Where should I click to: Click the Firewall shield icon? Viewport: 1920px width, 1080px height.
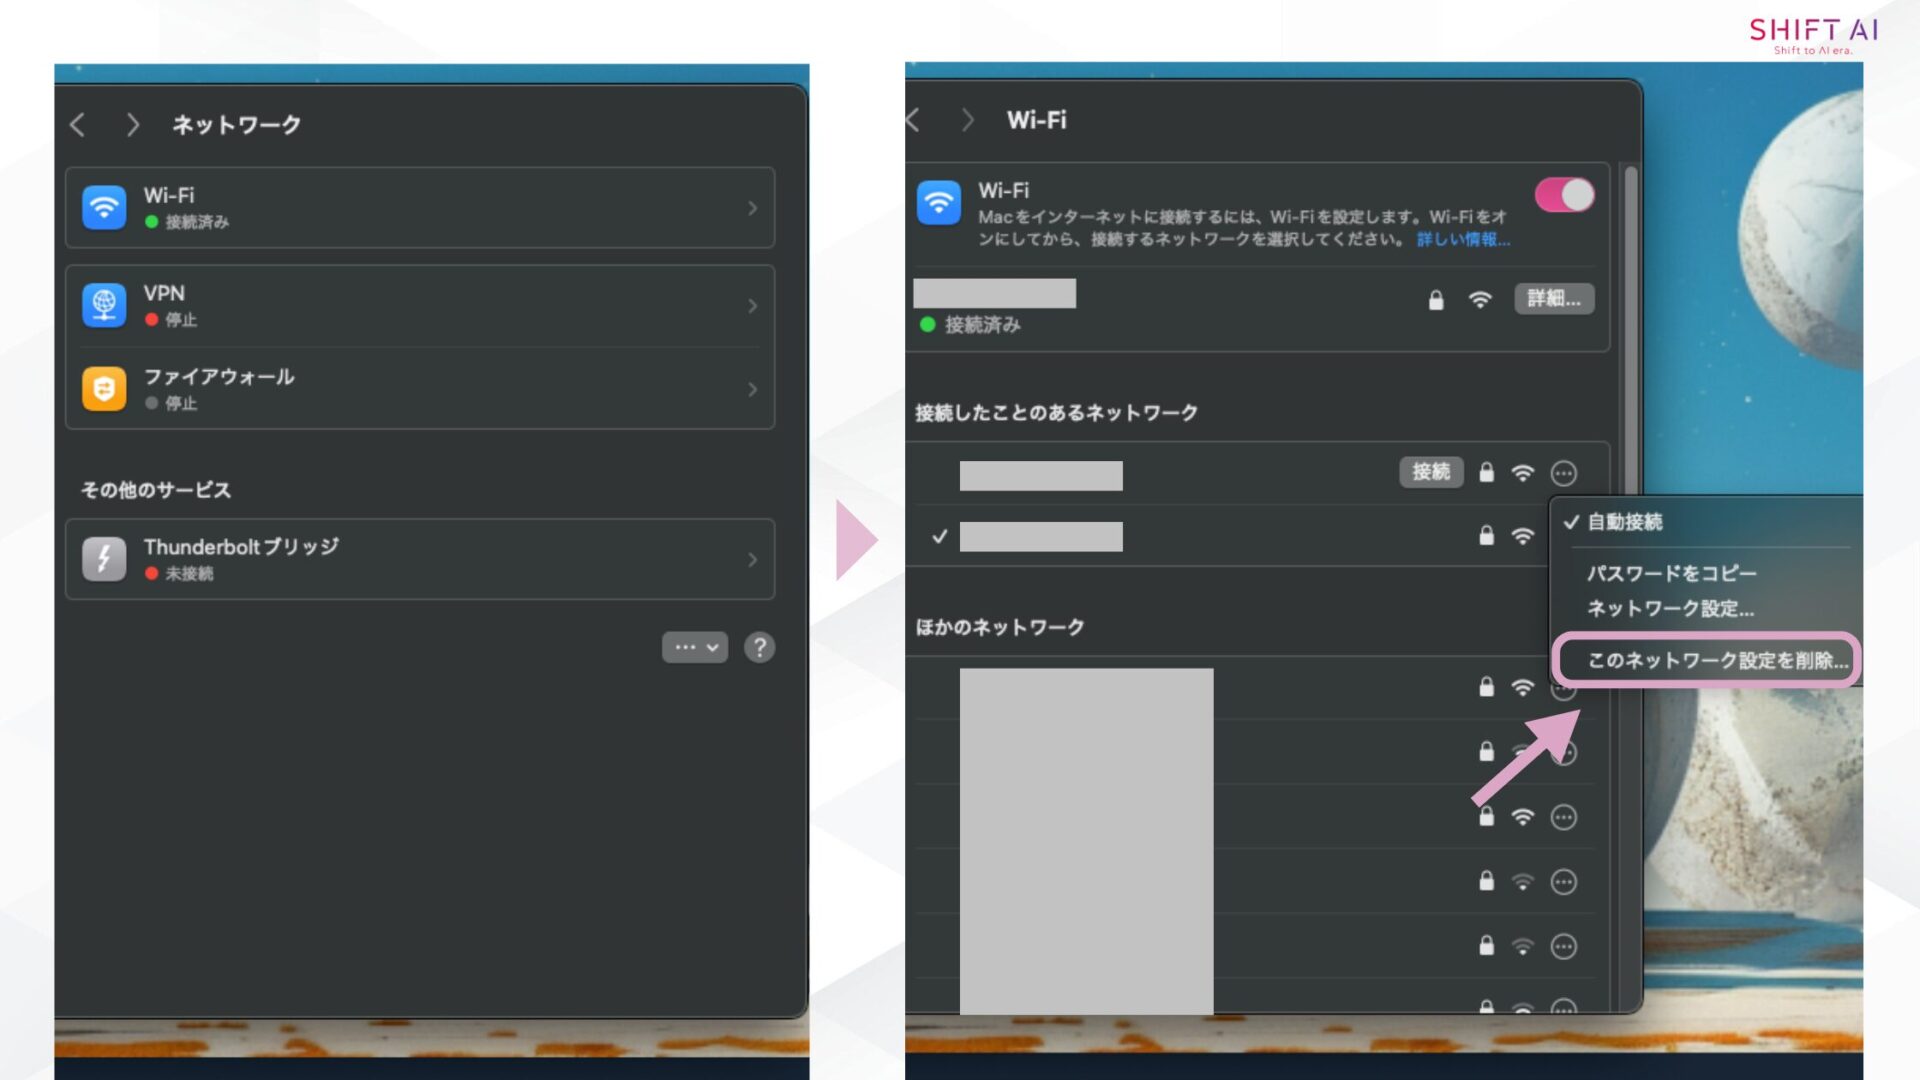tap(103, 389)
